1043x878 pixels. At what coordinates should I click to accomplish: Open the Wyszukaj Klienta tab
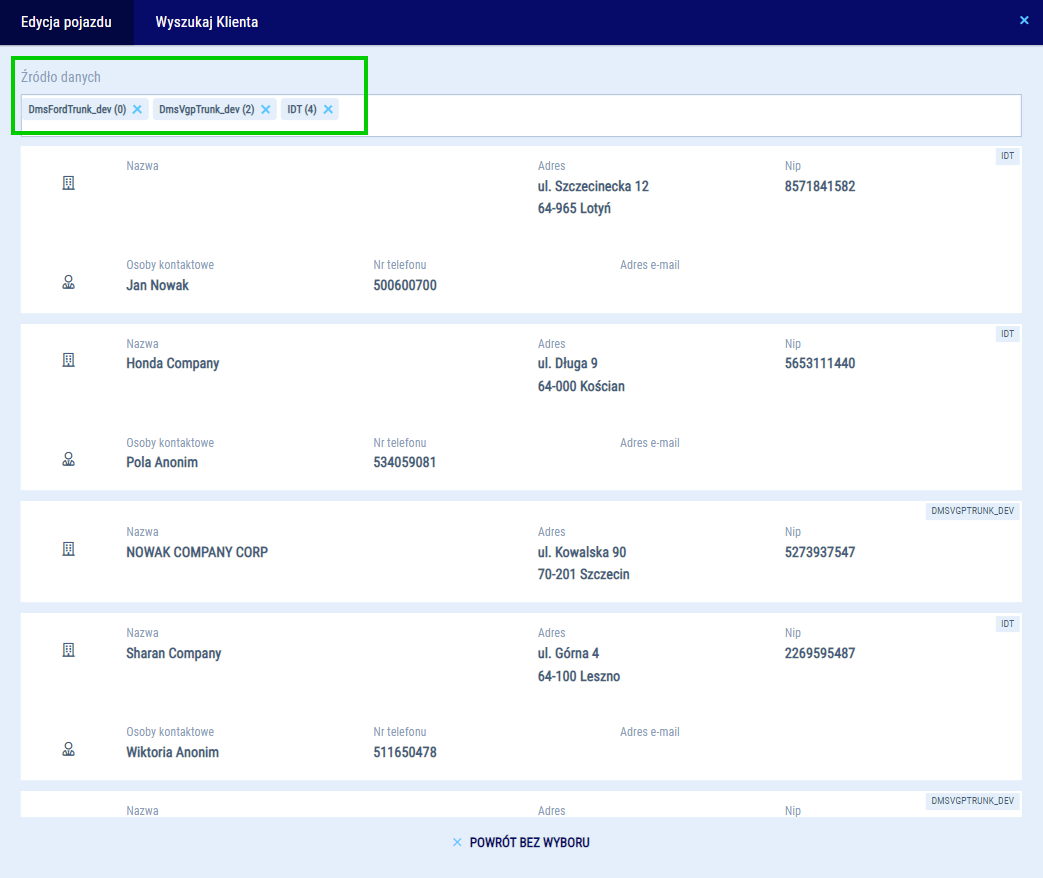[x=206, y=22]
